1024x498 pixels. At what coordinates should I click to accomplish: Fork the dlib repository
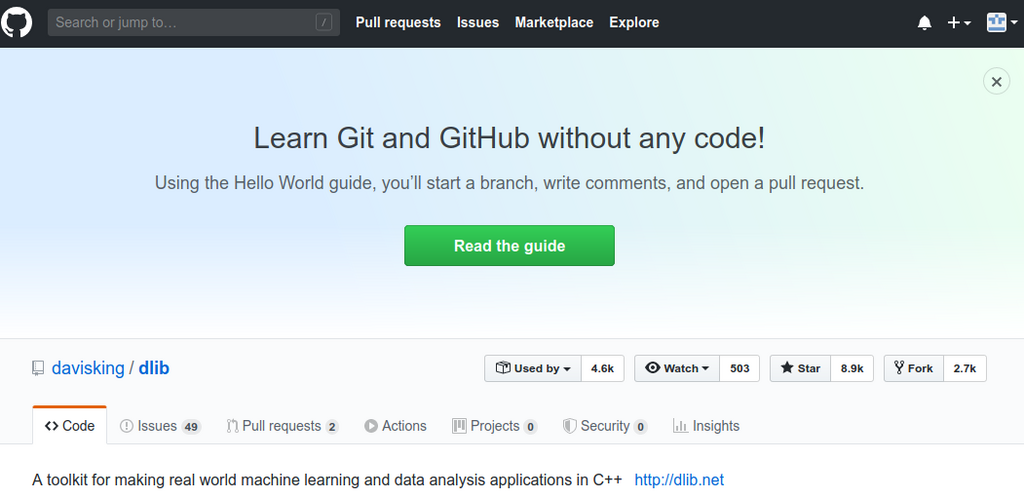(x=914, y=368)
